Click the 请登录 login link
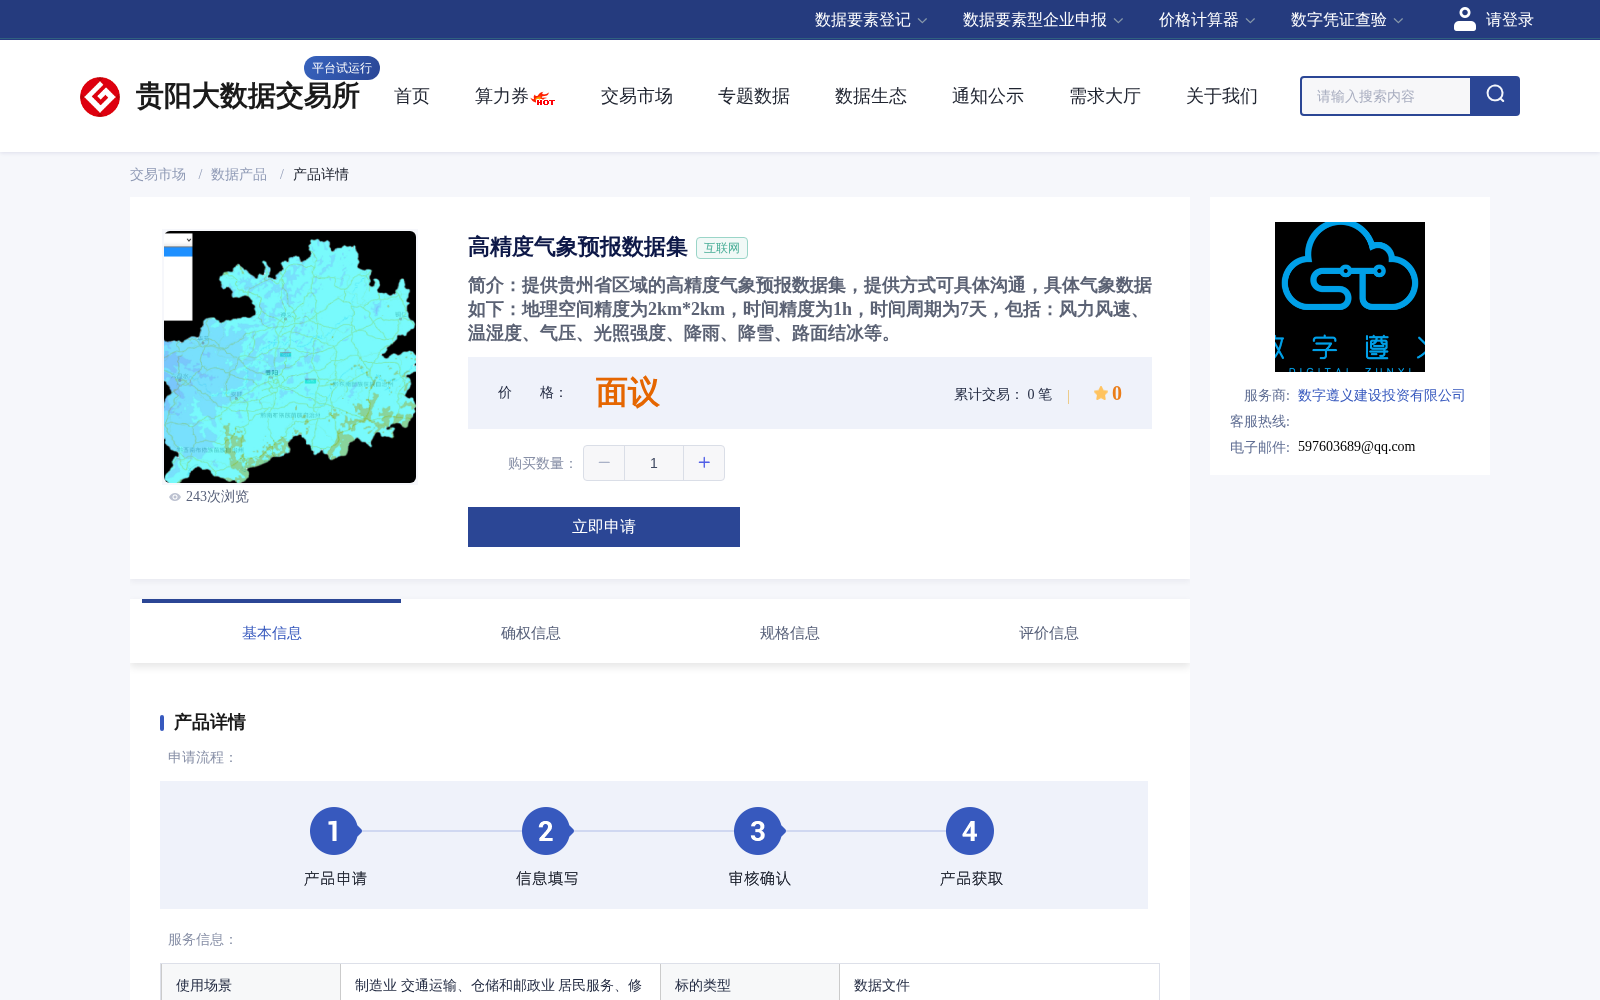The width and height of the screenshot is (1600, 1000). (1509, 20)
